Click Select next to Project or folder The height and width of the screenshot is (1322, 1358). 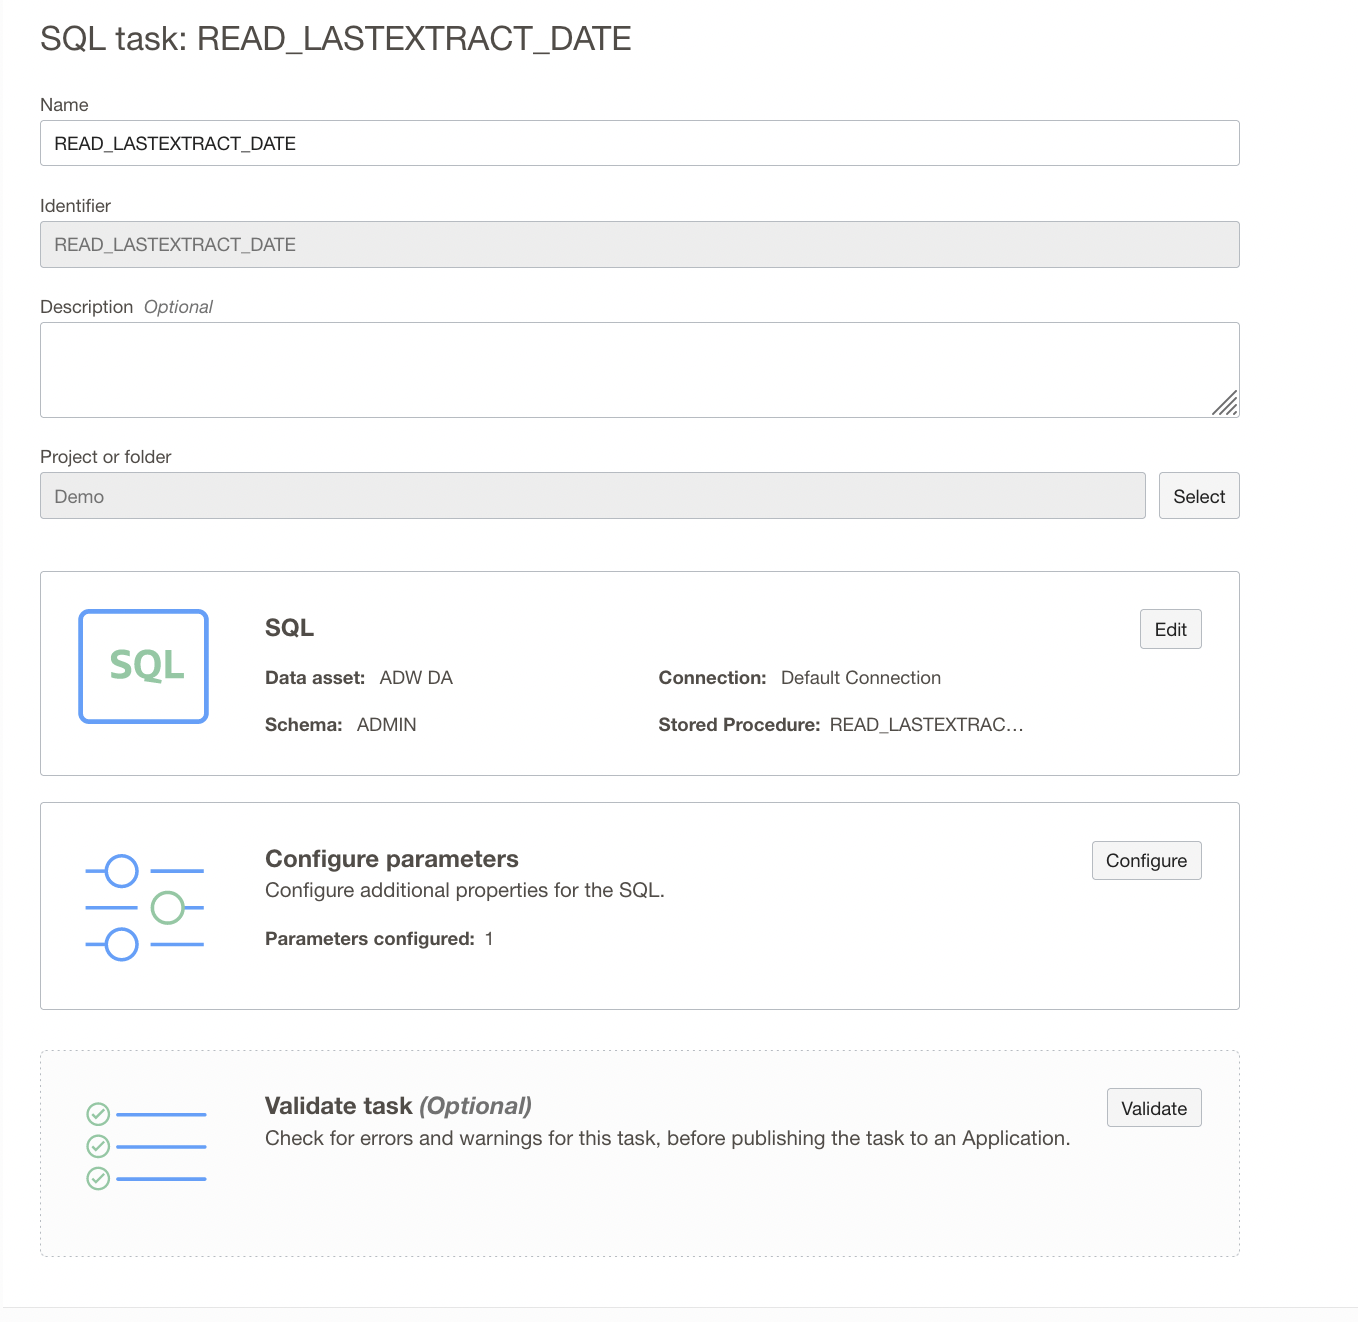coord(1198,495)
